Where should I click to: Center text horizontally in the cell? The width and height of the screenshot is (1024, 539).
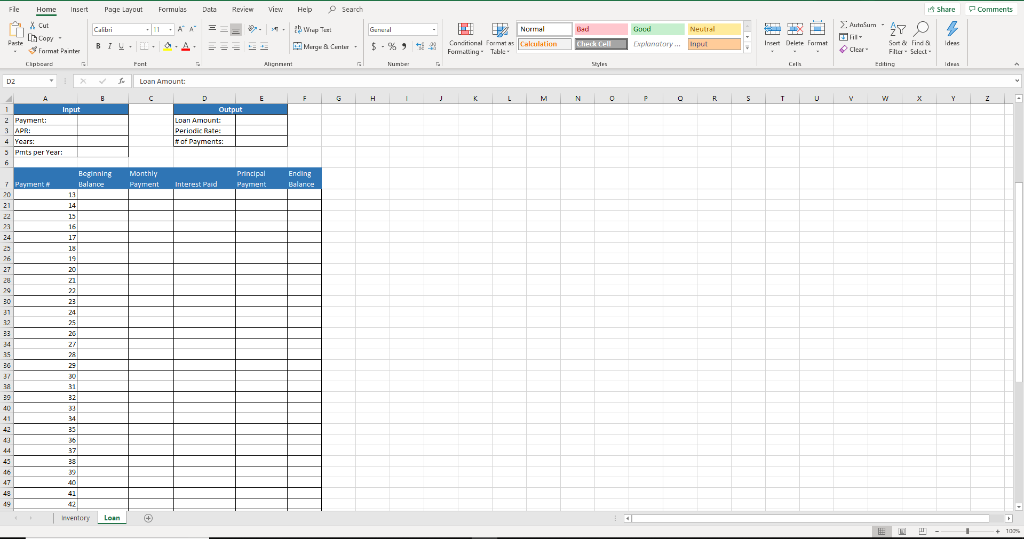(x=224, y=46)
